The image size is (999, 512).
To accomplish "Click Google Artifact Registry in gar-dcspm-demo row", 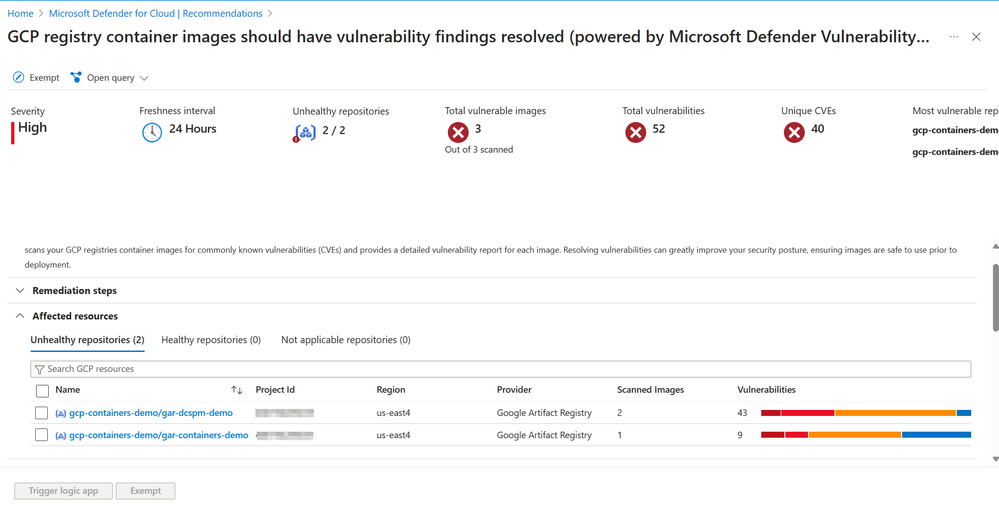I will (x=545, y=413).
